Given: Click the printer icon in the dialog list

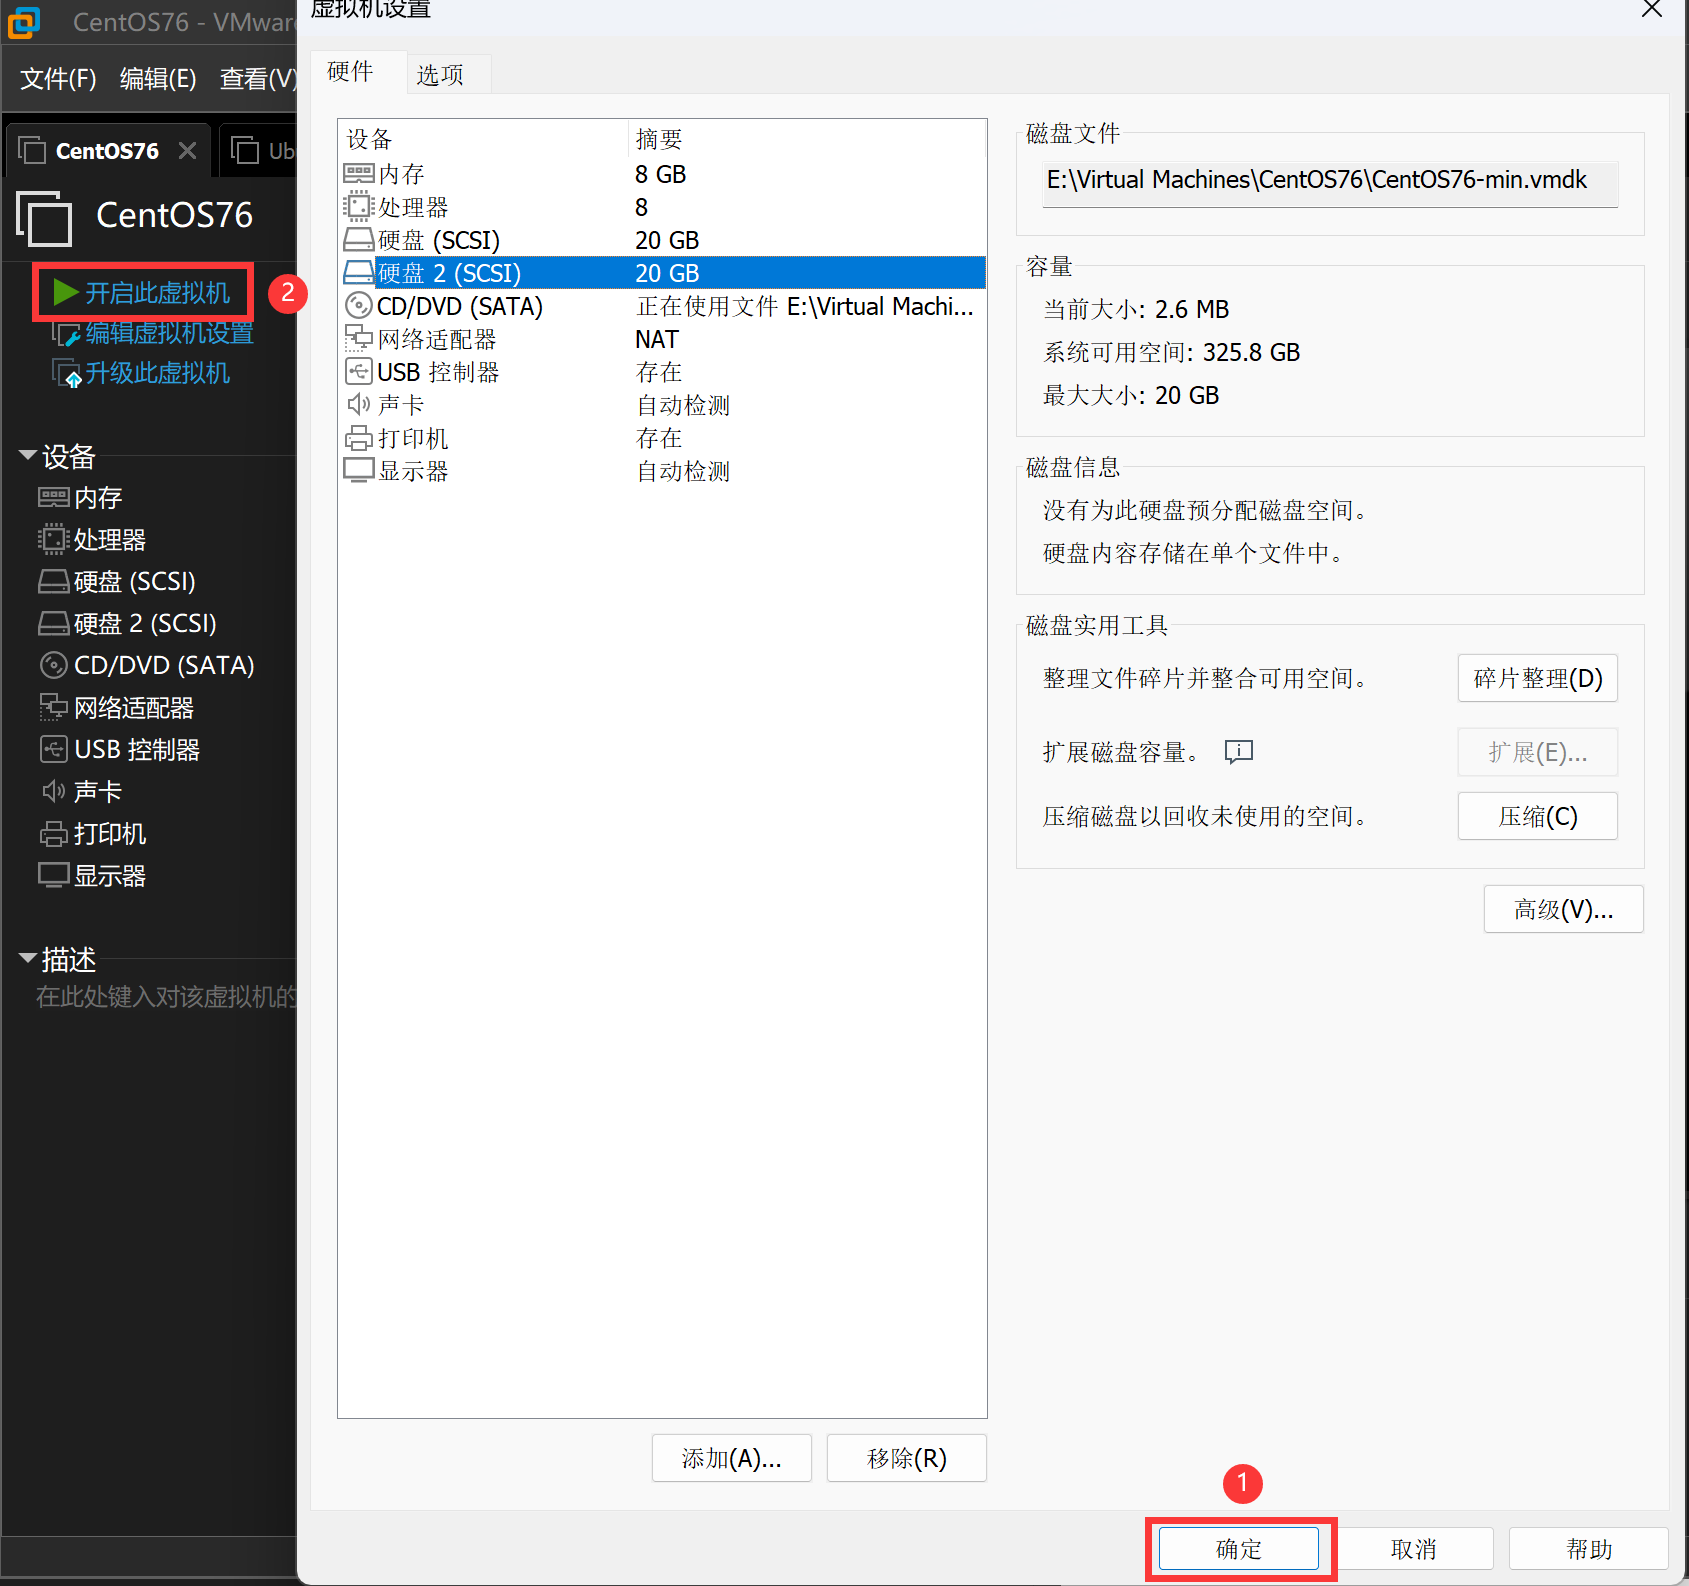Looking at the screenshot, I should pyautogui.click(x=358, y=438).
